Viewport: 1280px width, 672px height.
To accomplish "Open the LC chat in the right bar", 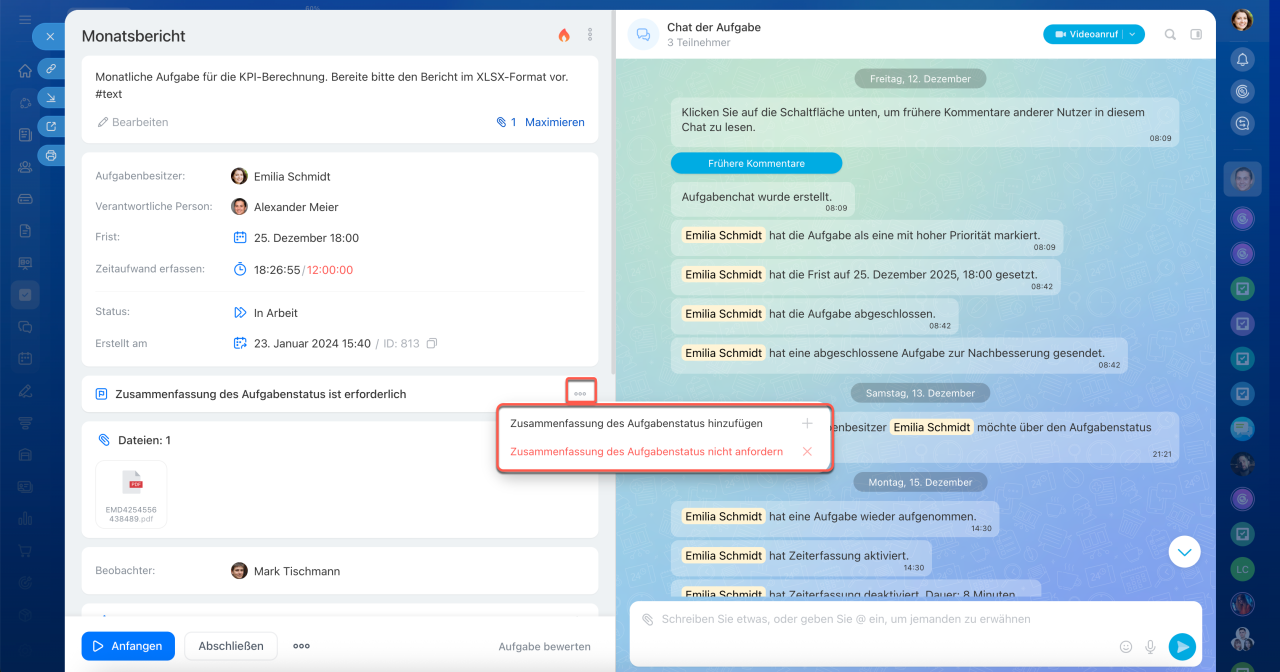I will [x=1242, y=568].
